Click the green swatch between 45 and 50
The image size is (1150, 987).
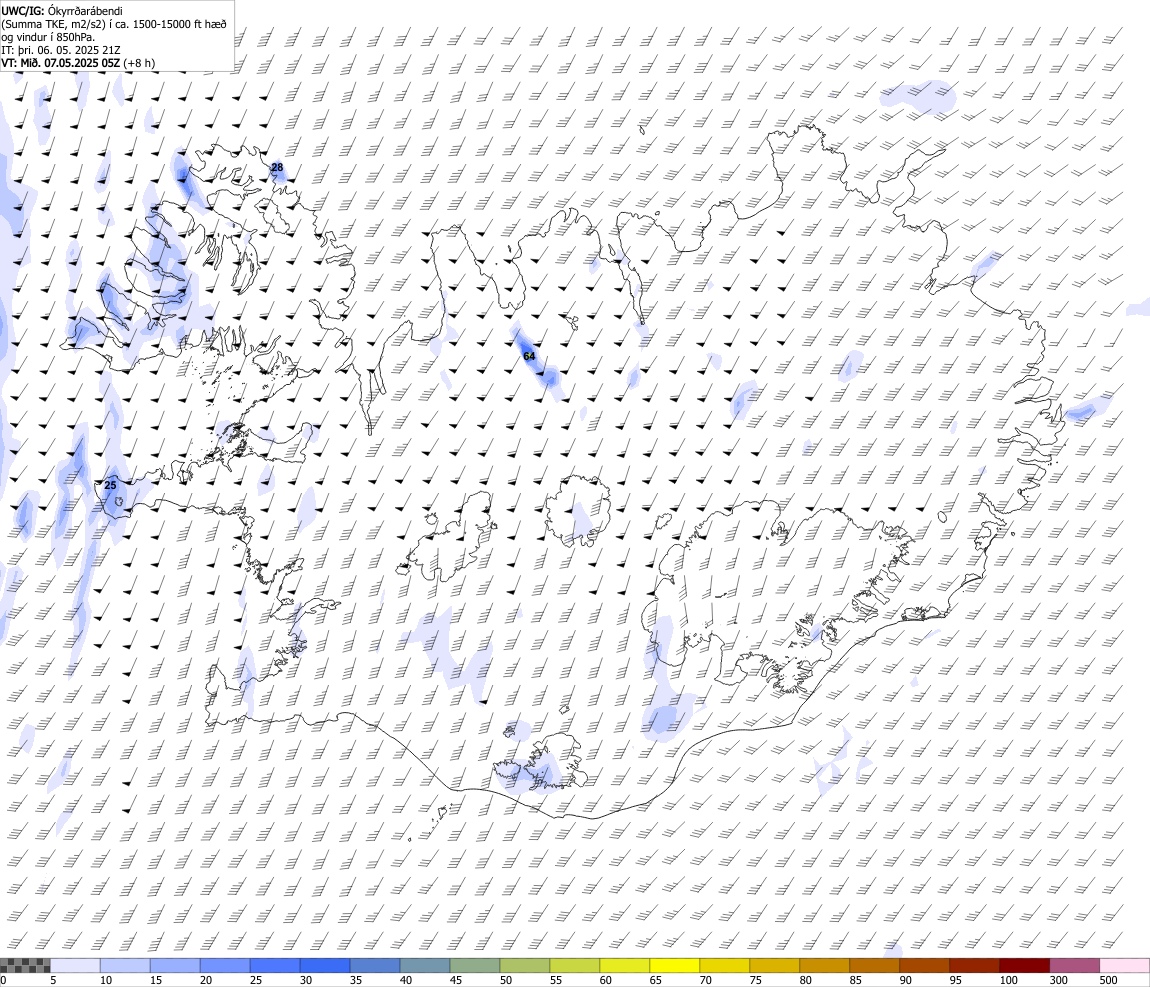pos(475,965)
